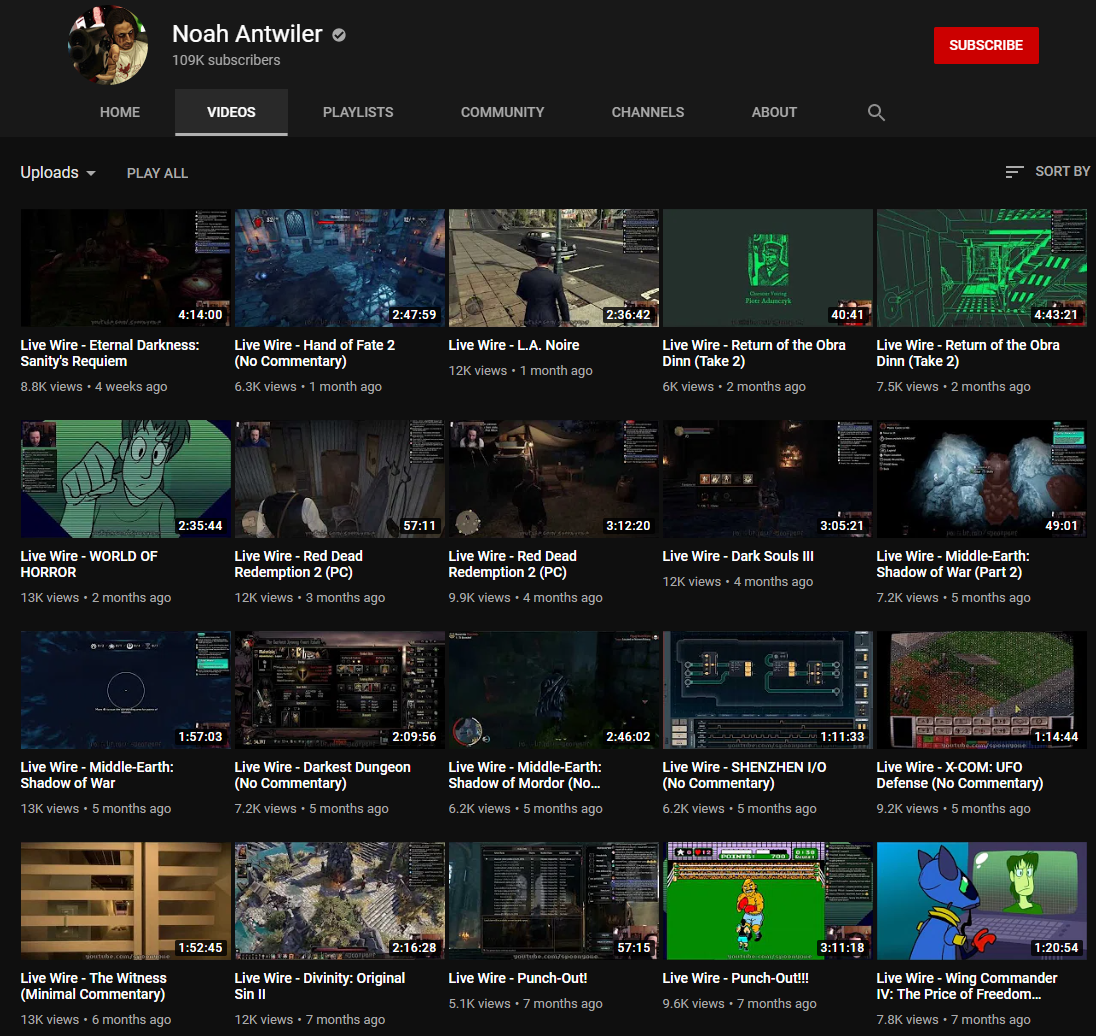Image resolution: width=1096 pixels, height=1036 pixels.
Task: Open Red Dead Redemption 2 title, 9.9K views
Action: point(512,564)
